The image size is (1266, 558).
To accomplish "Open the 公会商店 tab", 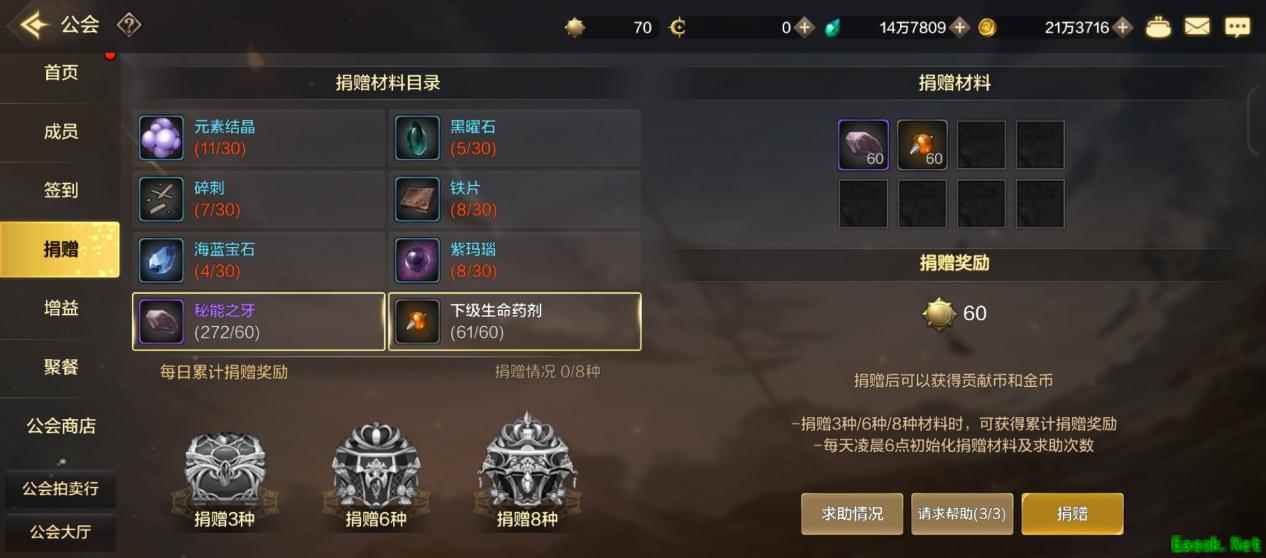I will tap(60, 426).
